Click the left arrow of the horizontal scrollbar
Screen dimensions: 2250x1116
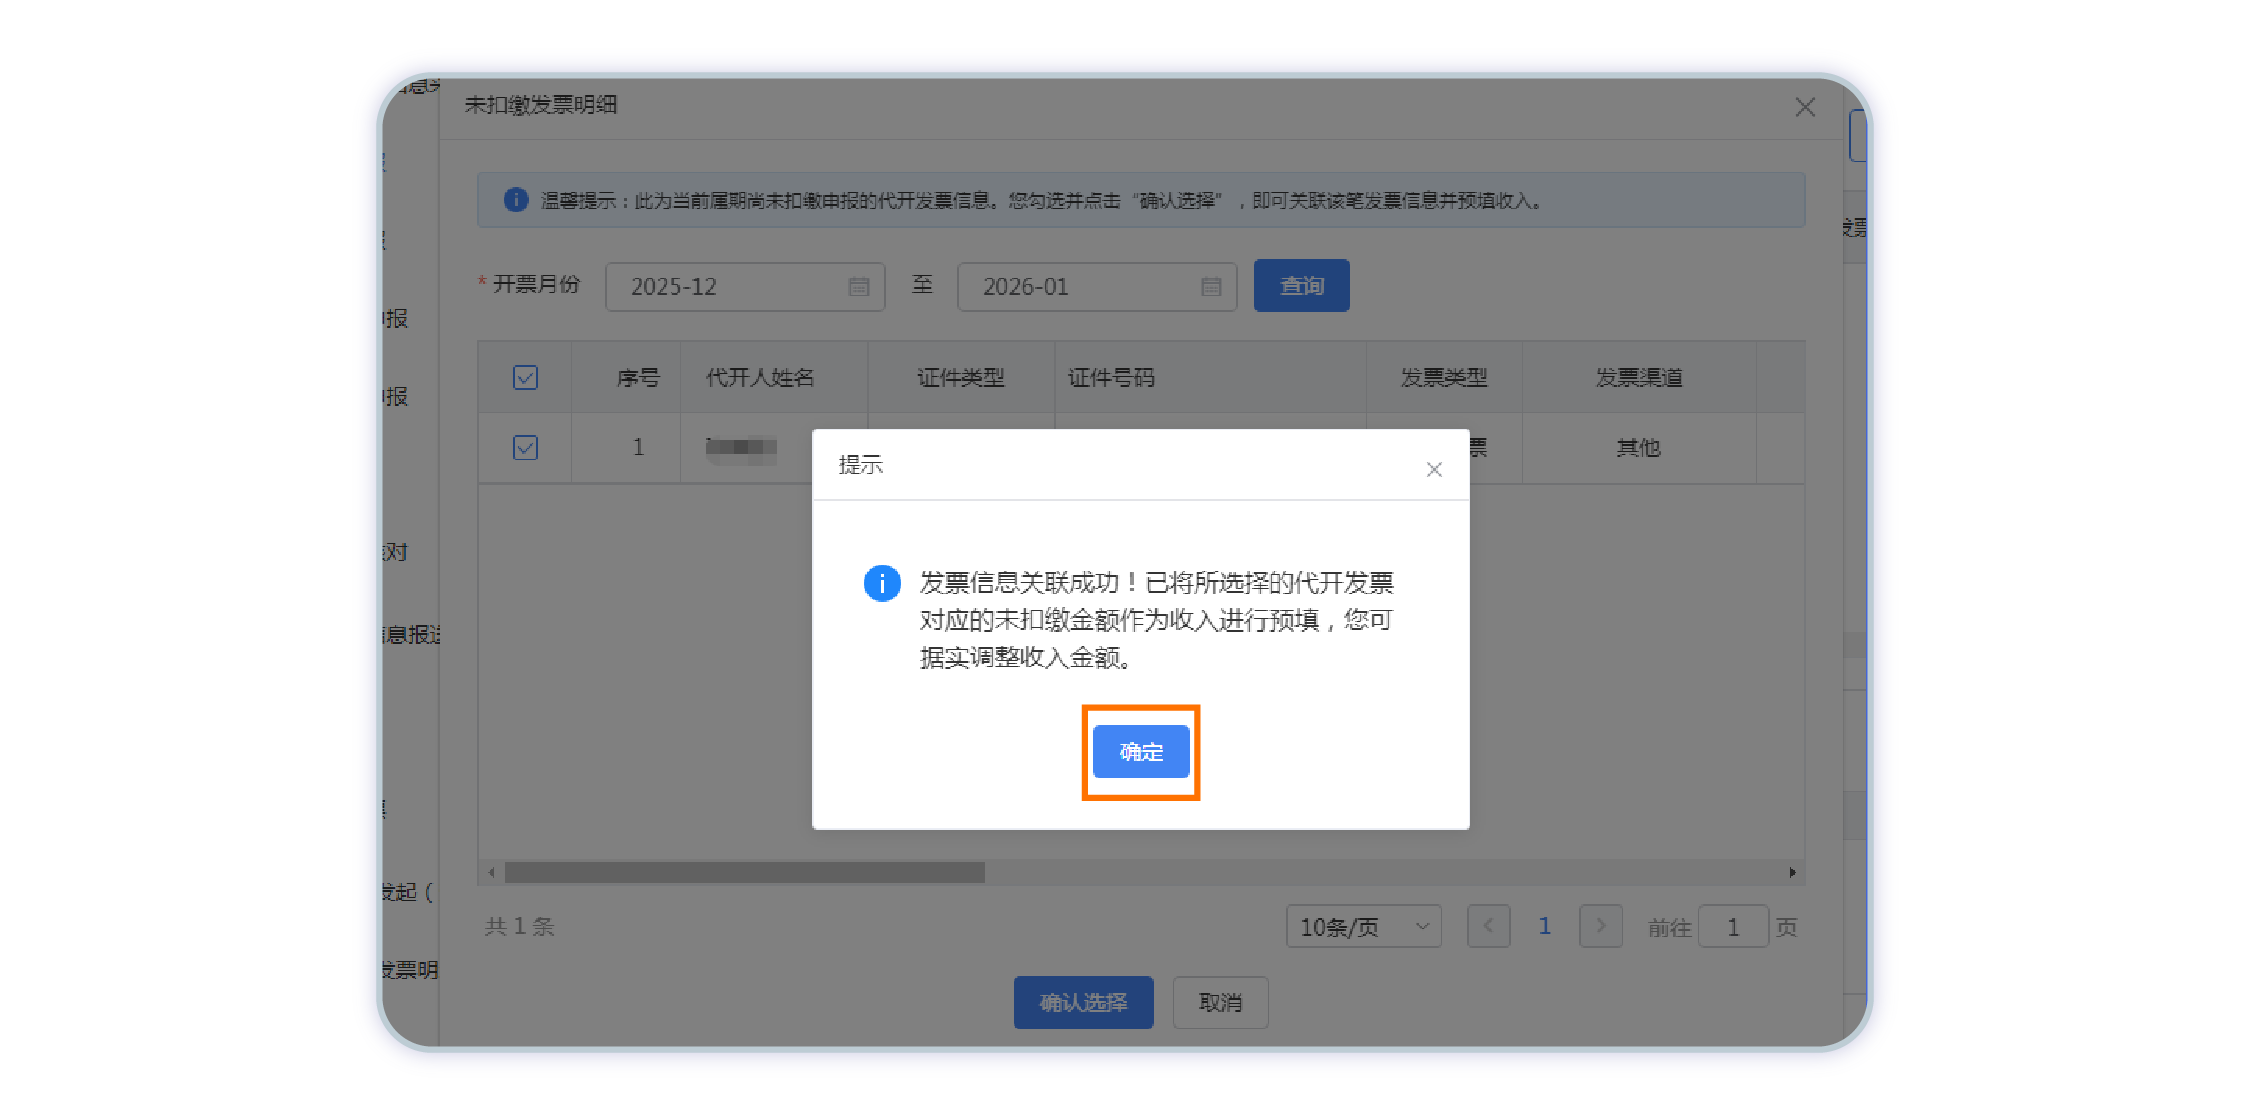491,872
